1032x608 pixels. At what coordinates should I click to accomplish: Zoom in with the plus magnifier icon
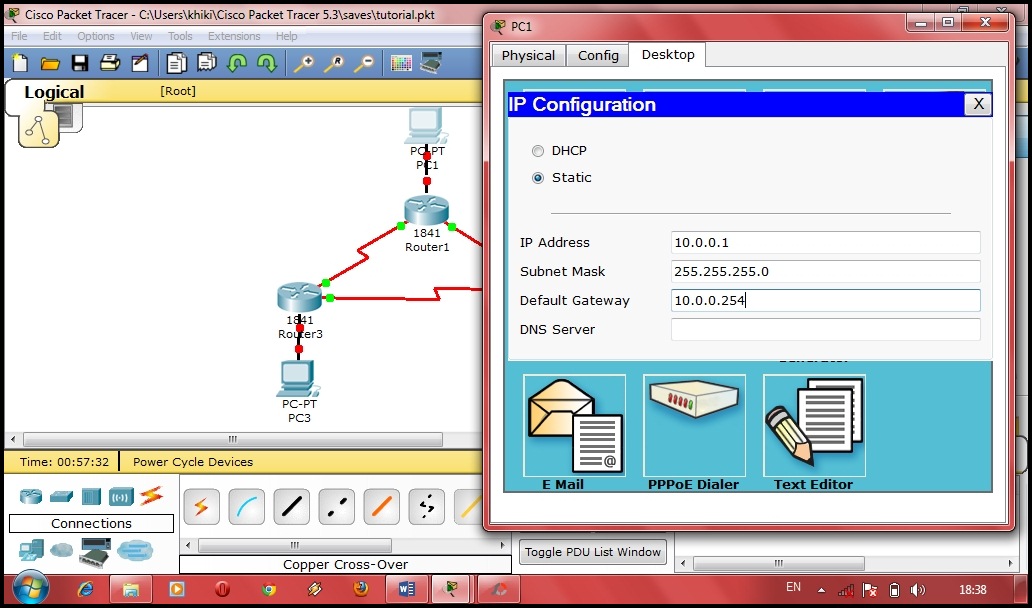coord(303,63)
